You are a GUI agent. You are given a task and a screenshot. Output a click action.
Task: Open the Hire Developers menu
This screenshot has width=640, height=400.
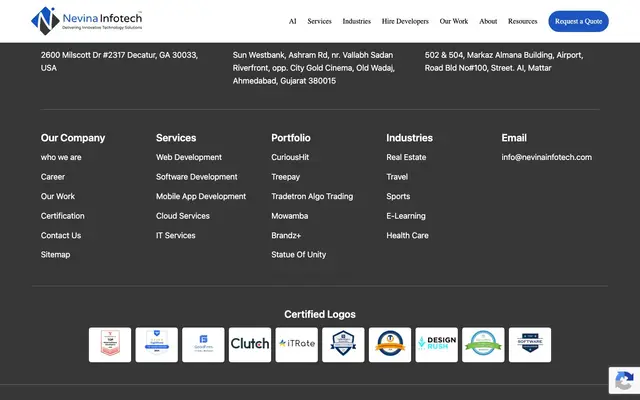405,21
